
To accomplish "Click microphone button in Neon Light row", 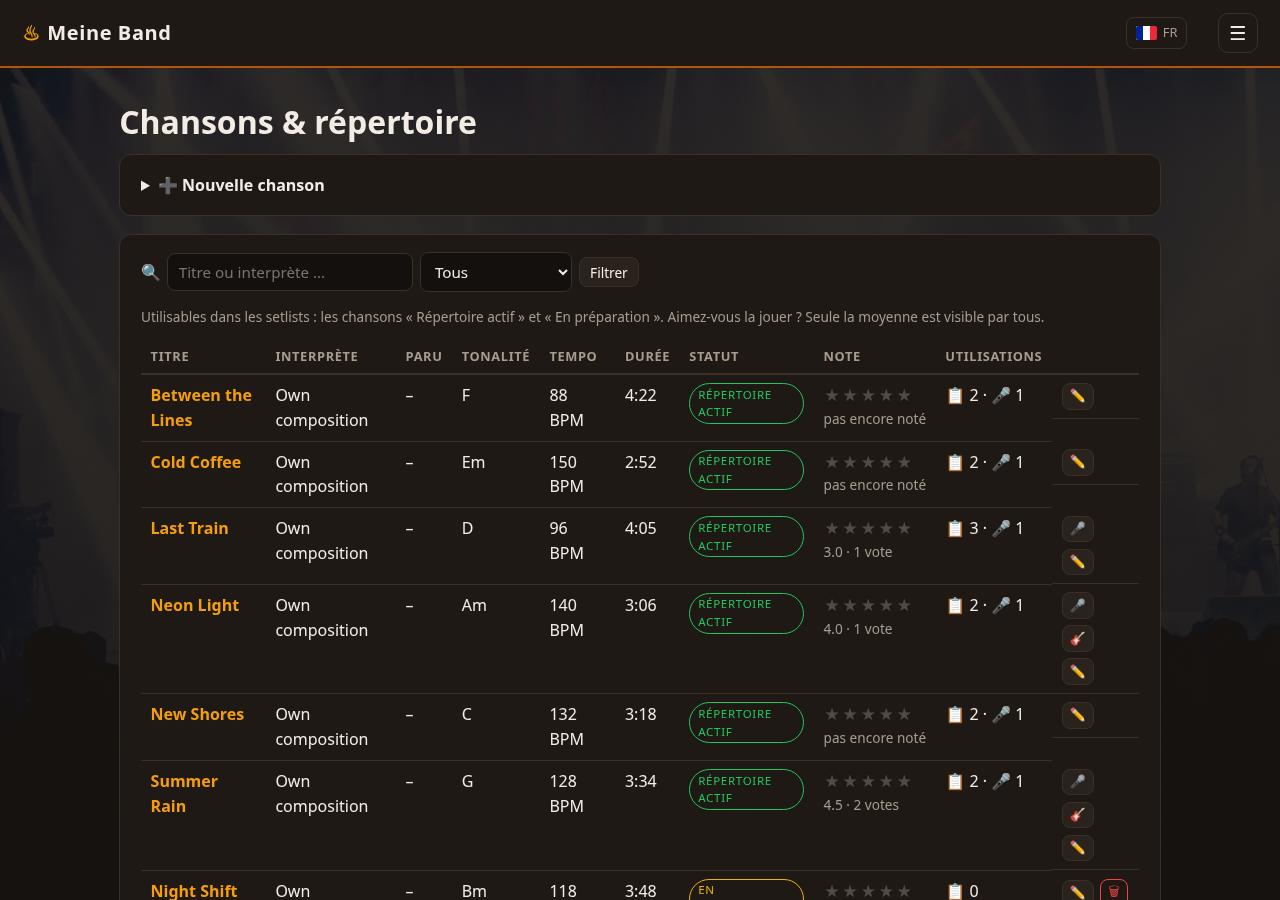I will coord(1077,606).
